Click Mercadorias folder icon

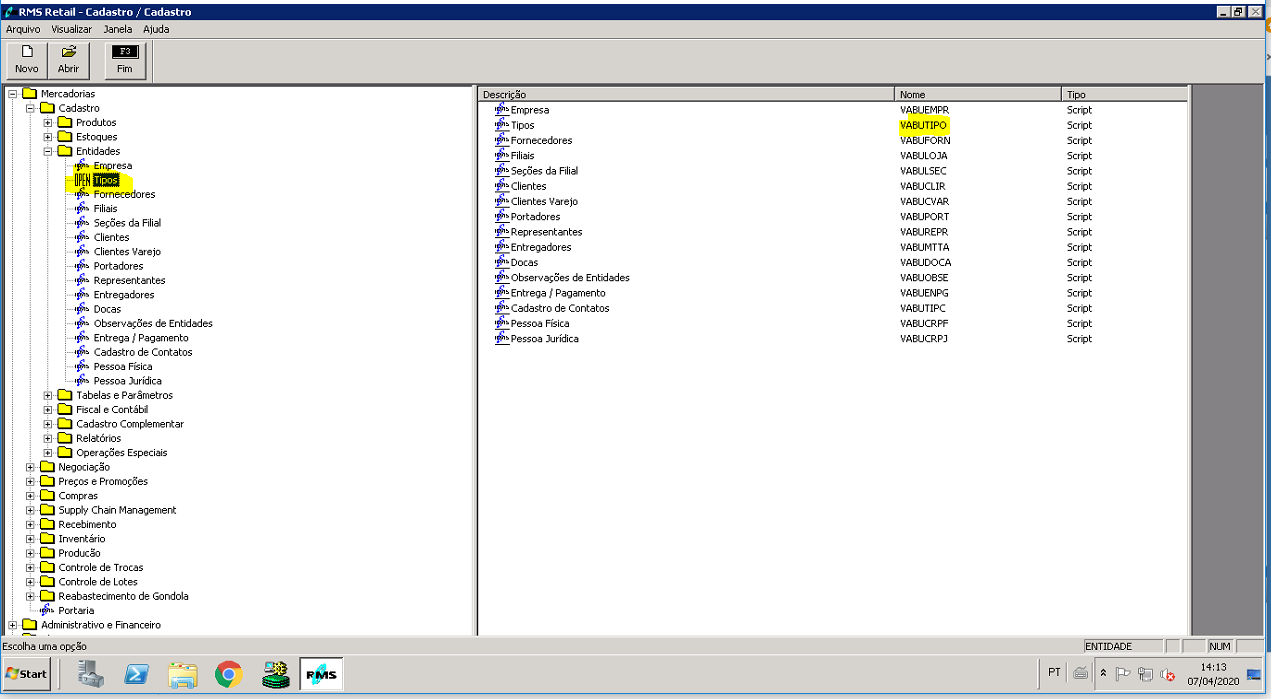point(30,94)
